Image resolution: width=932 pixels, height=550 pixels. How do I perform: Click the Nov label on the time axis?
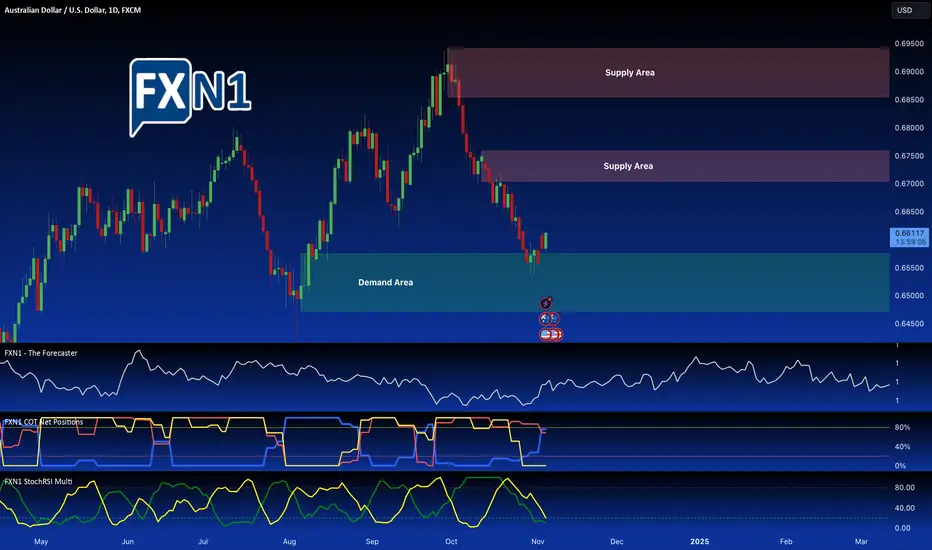pyautogui.click(x=538, y=542)
